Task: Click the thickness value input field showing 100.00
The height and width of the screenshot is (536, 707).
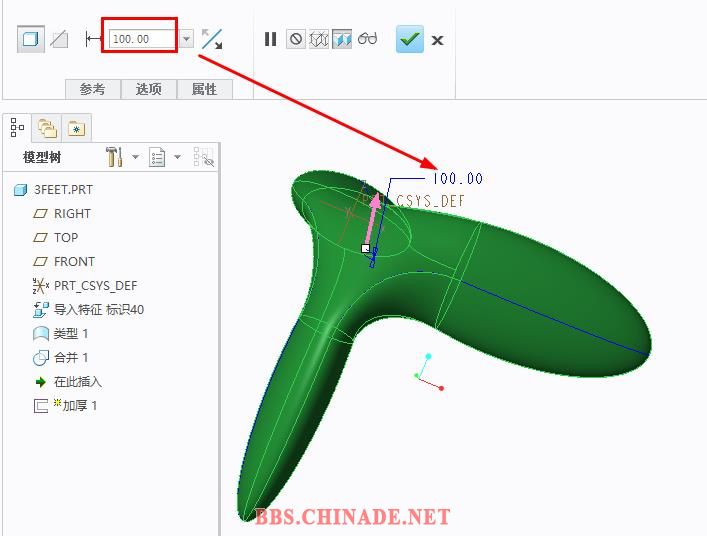Action: tap(143, 39)
